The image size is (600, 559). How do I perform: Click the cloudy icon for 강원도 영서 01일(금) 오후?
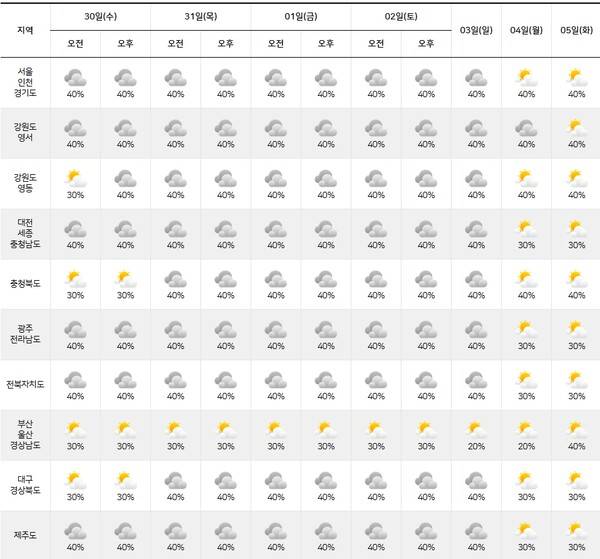coord(326,128)
